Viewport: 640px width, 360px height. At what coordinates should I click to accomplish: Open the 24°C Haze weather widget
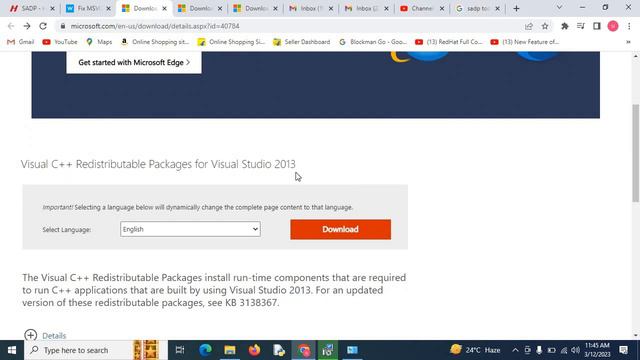475,350
